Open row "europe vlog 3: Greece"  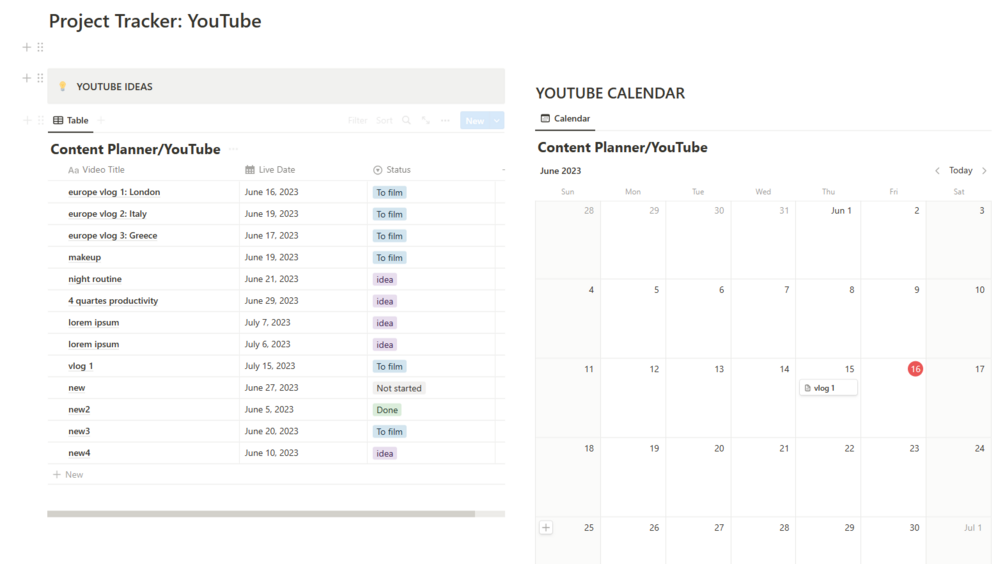click(x=113, y=235)
